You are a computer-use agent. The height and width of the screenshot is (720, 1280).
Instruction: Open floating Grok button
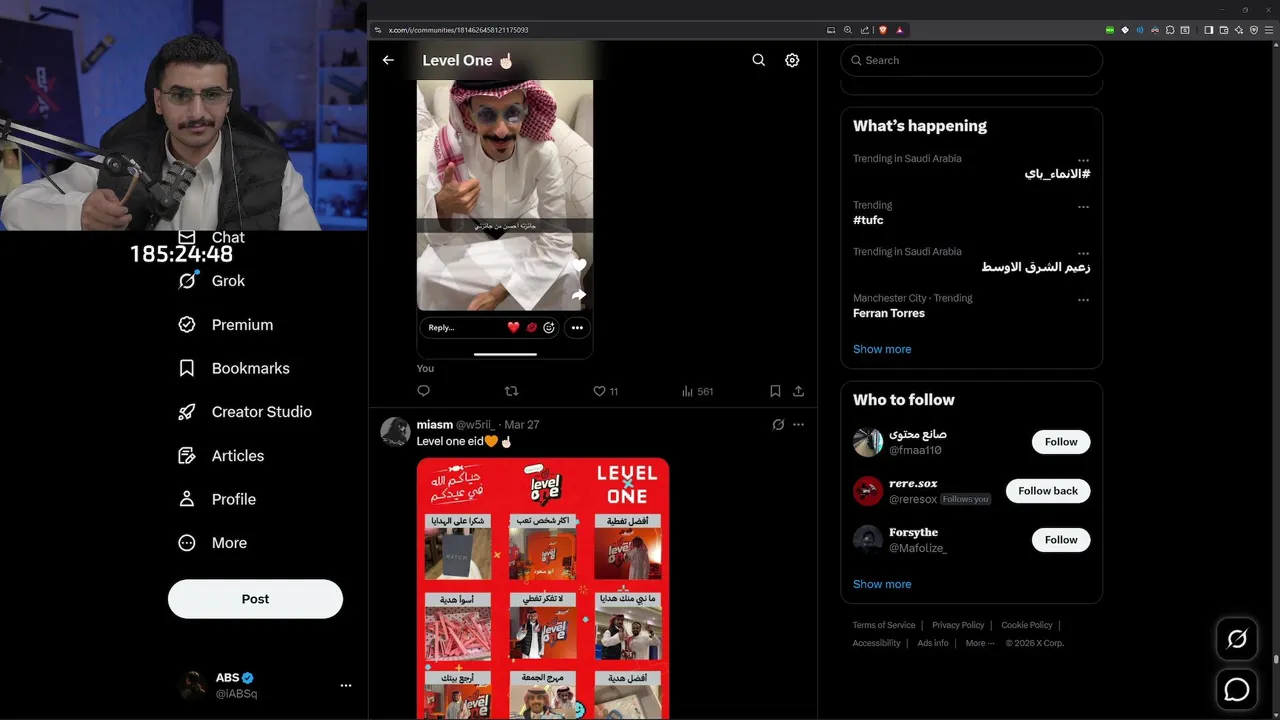(1237, 639)
